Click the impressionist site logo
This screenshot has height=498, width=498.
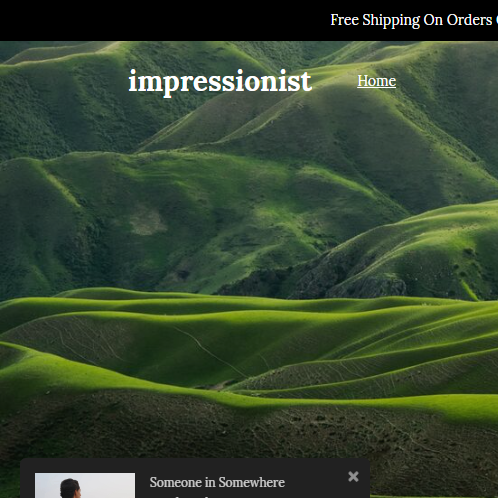[220, 81]
